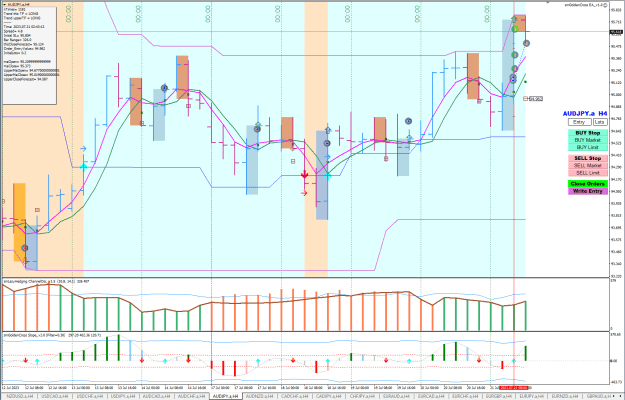Switch to the EURCHF.a,H4 chart tab
Viewport: 625px width, 400px height.
(x=466, y=396)
